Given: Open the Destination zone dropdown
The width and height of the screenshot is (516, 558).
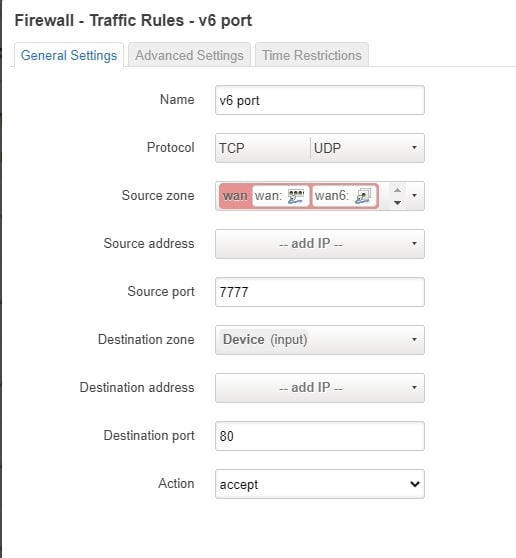Looking at the screenshot, I should tap(320, 340).
